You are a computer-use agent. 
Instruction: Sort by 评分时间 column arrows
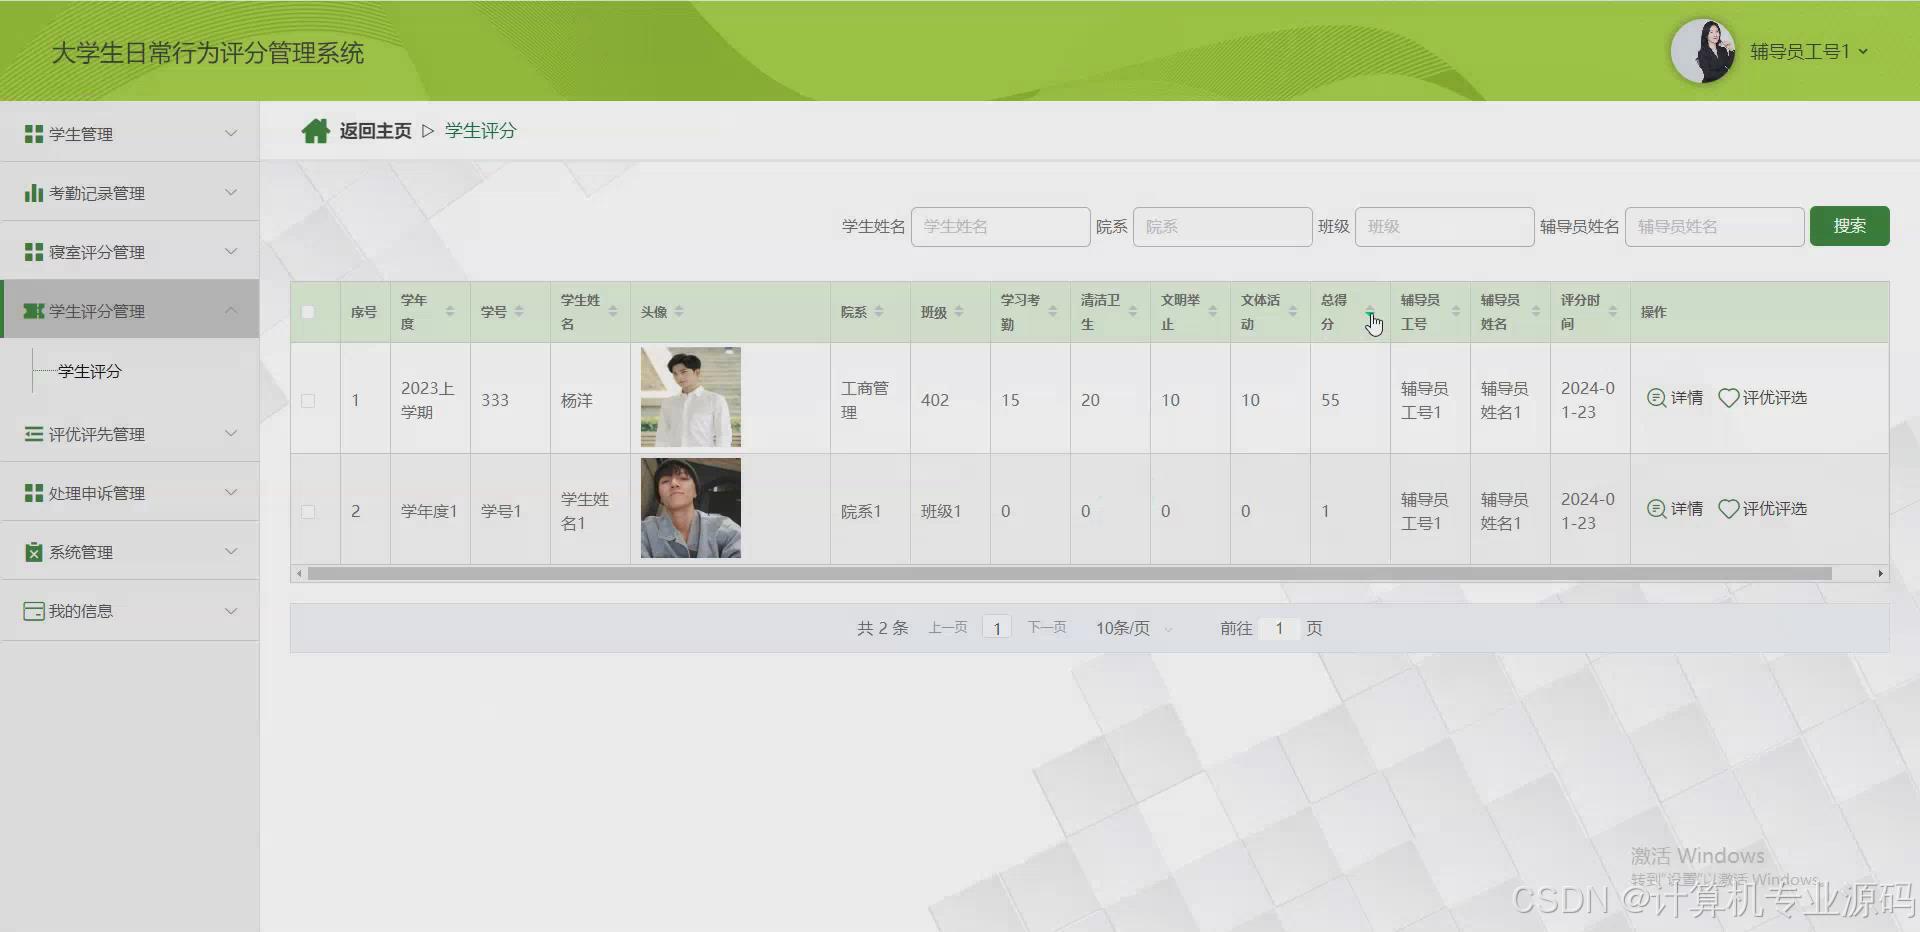pyautogui.click(x=1613, y=312)
